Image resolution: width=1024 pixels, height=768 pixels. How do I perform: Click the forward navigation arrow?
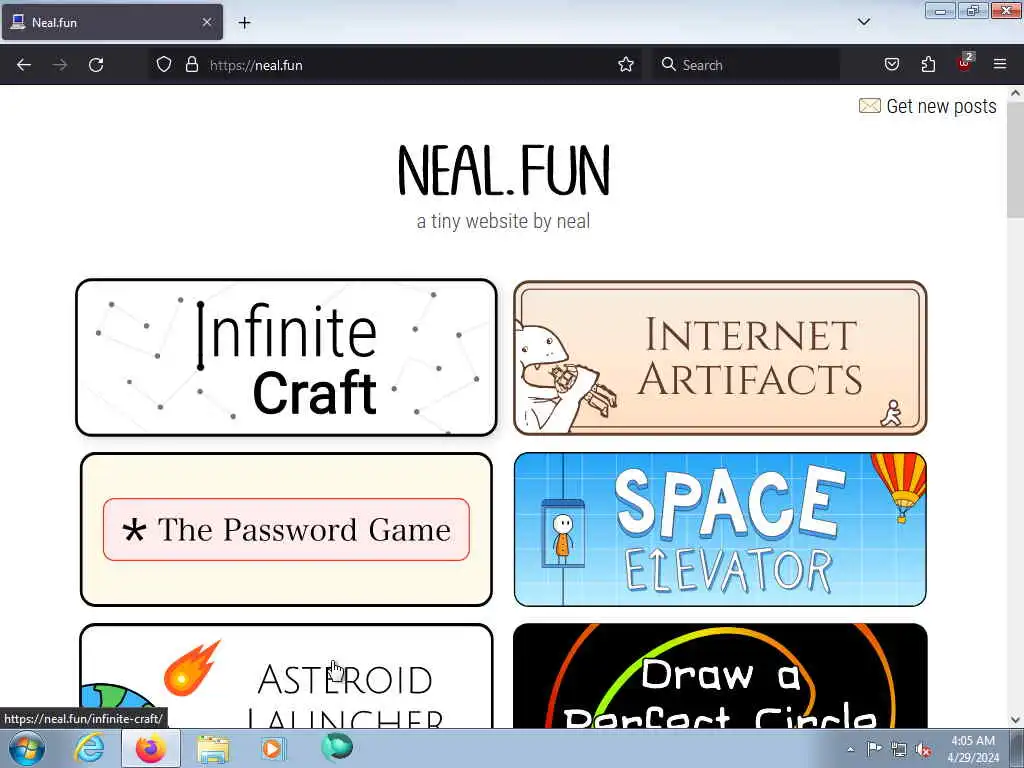pos(60,65)
